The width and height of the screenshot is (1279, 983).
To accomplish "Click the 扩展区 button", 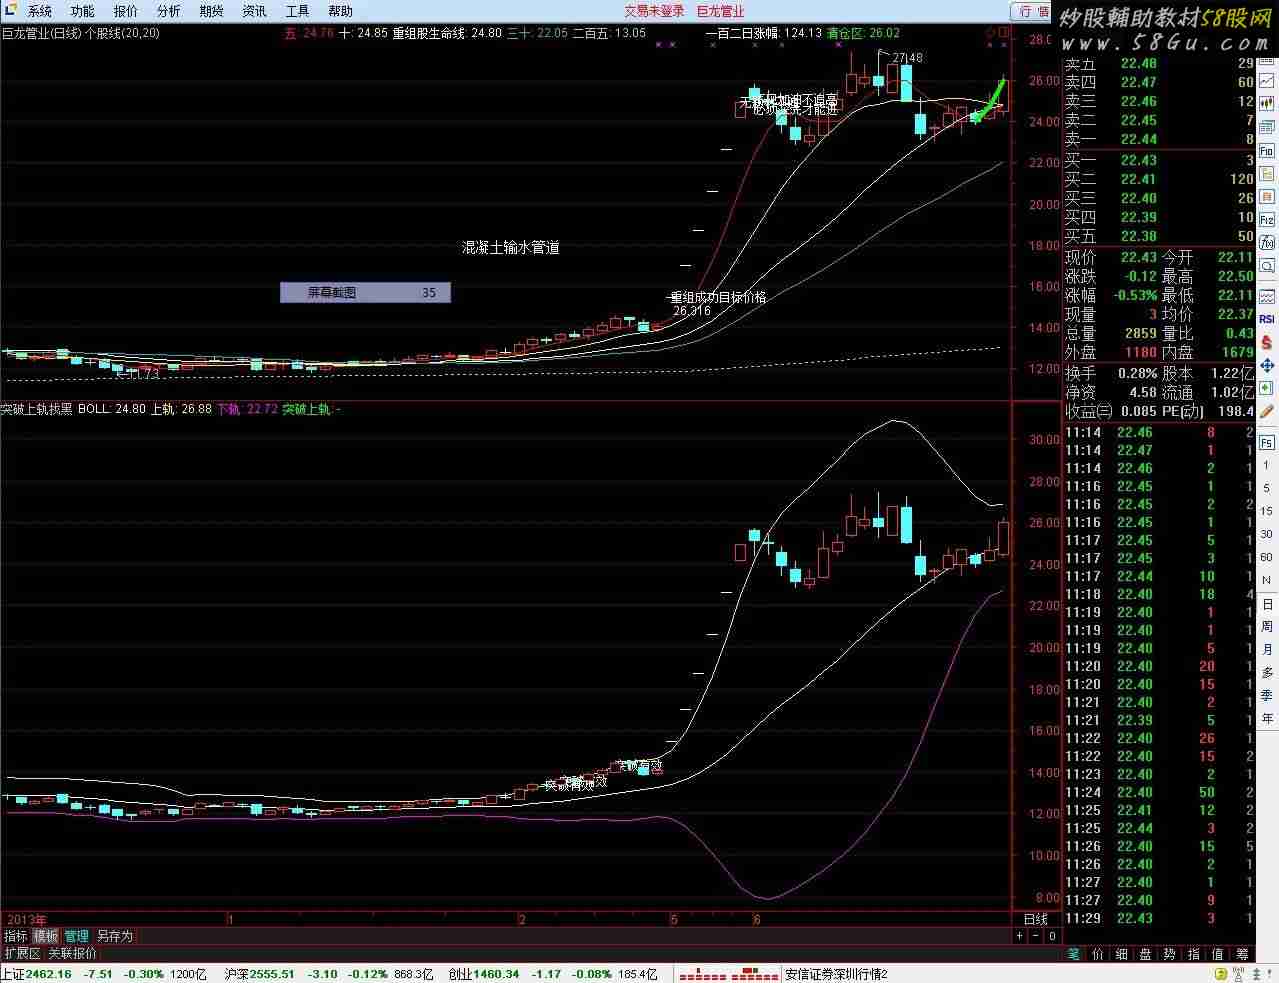I will [22, 953].
